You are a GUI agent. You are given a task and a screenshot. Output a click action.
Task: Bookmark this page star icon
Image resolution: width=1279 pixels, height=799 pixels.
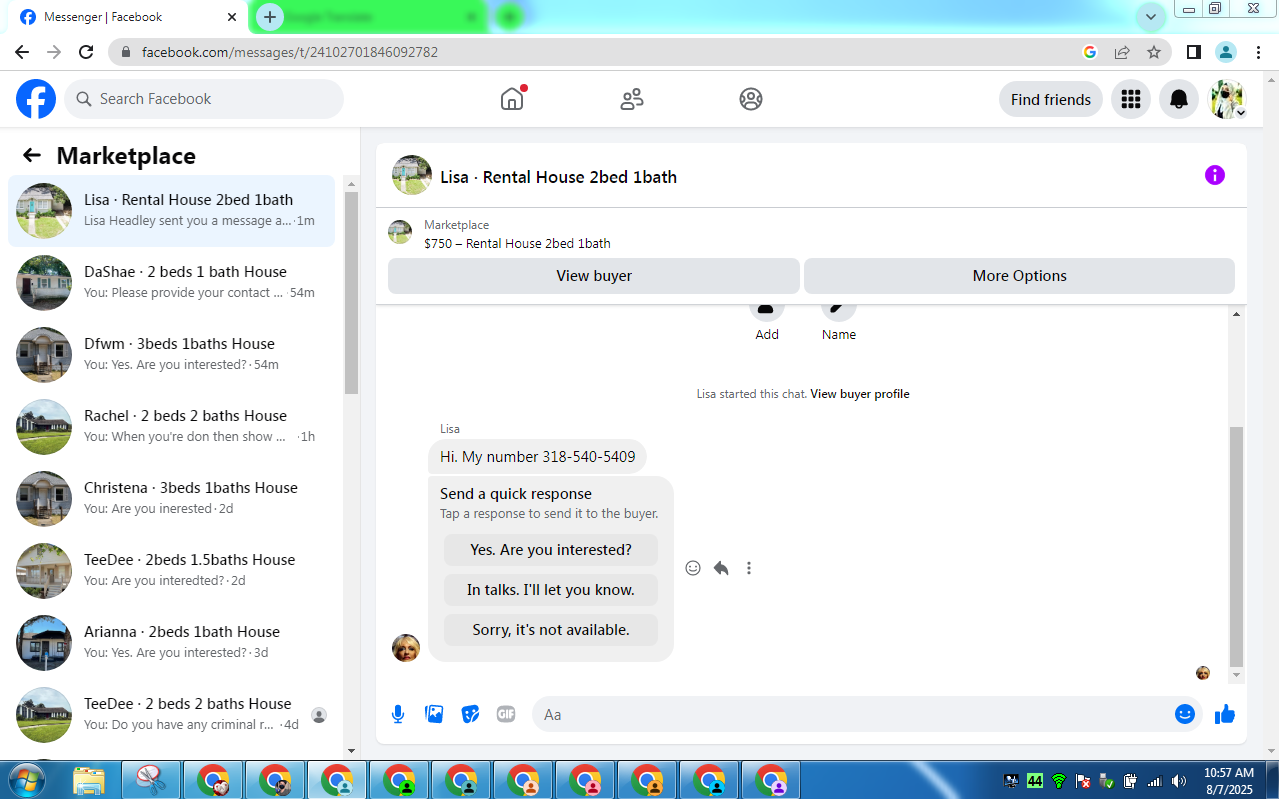point(1154,52)
